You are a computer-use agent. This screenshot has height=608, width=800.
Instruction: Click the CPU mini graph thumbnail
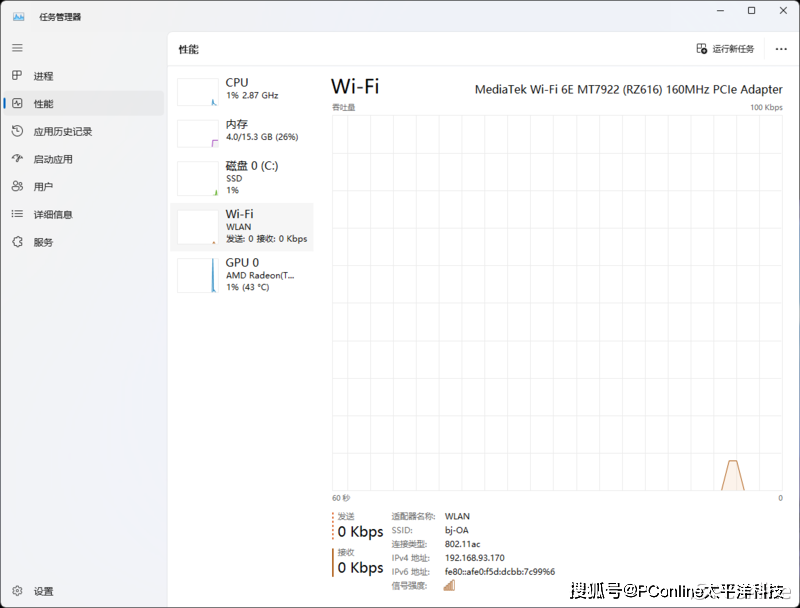198,92
